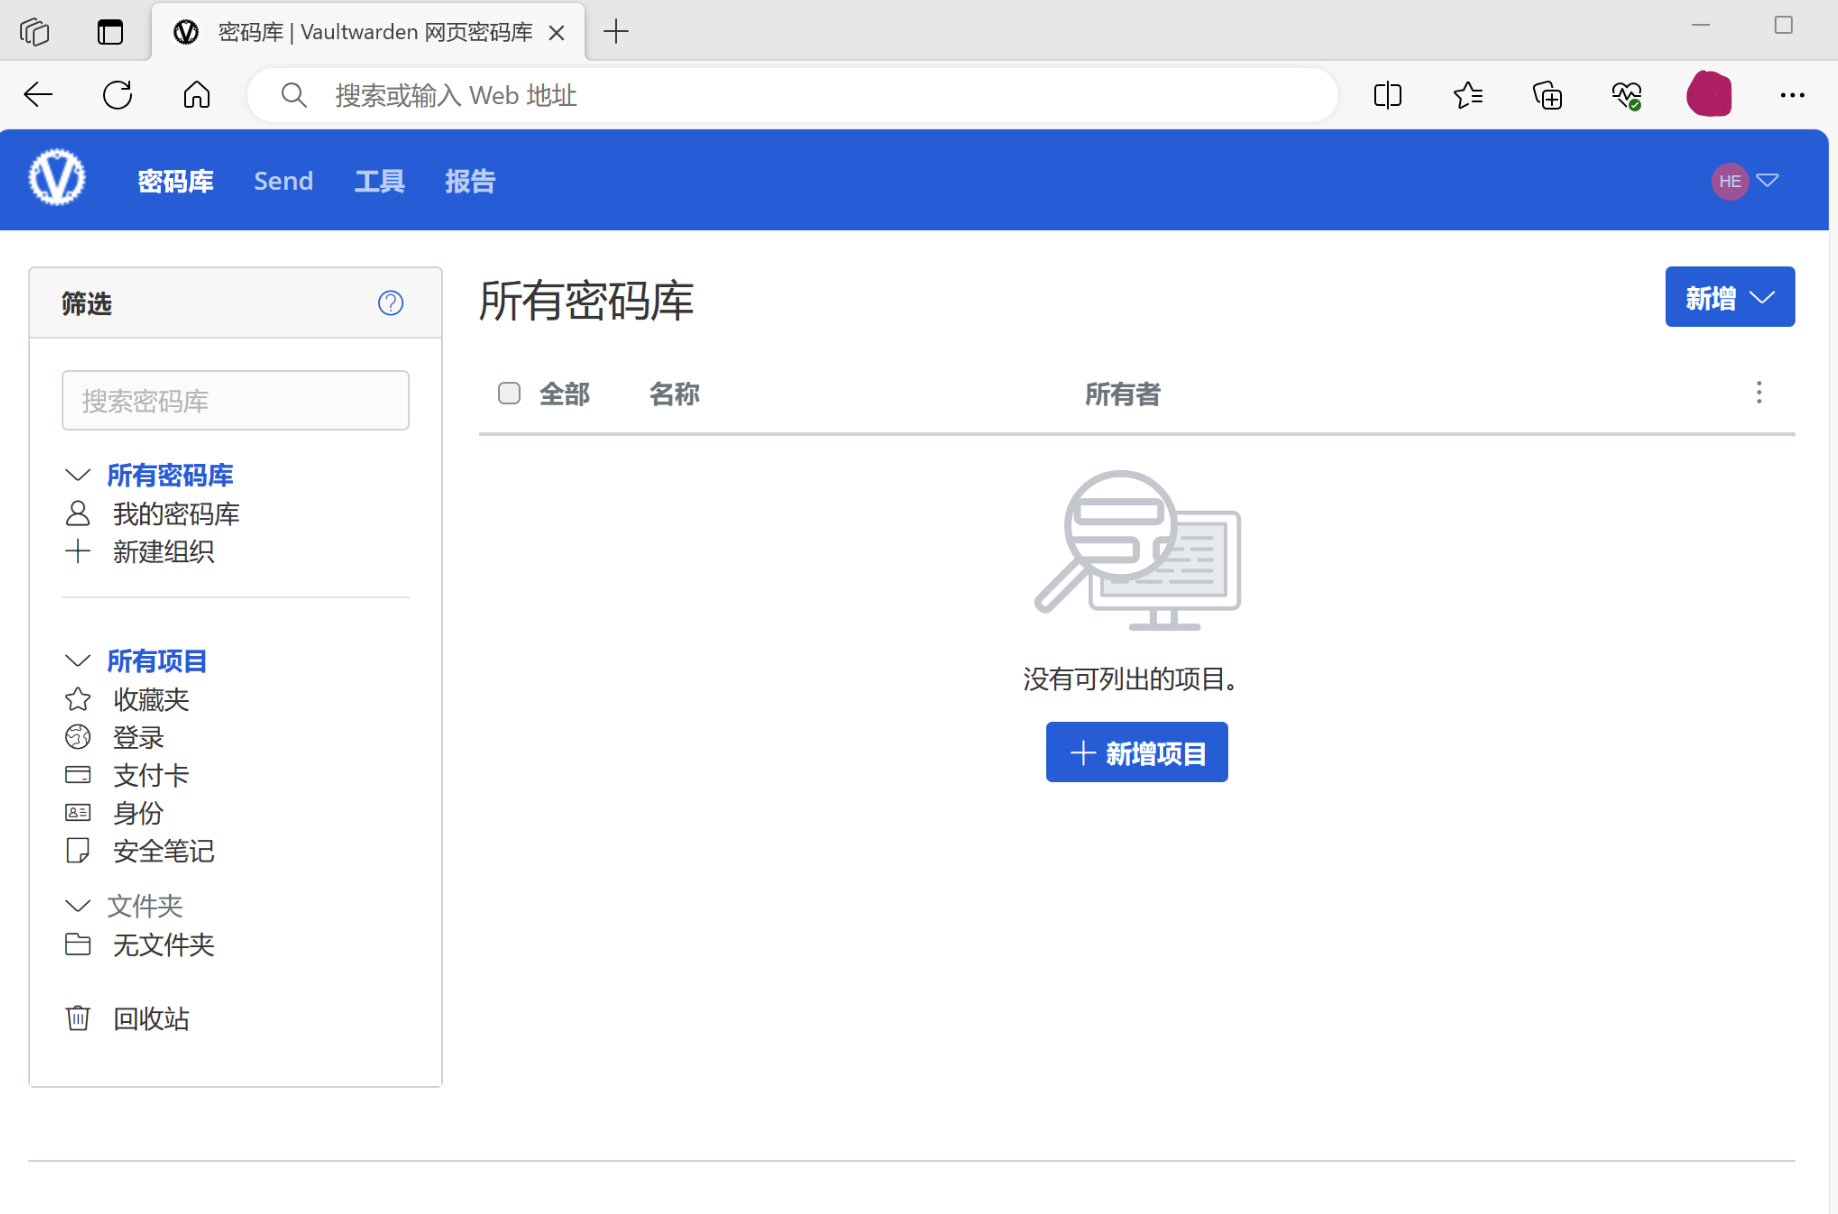1838x1214 pixels.
Task: Select the 收藏夹 star filter
Action: (150, 699)
